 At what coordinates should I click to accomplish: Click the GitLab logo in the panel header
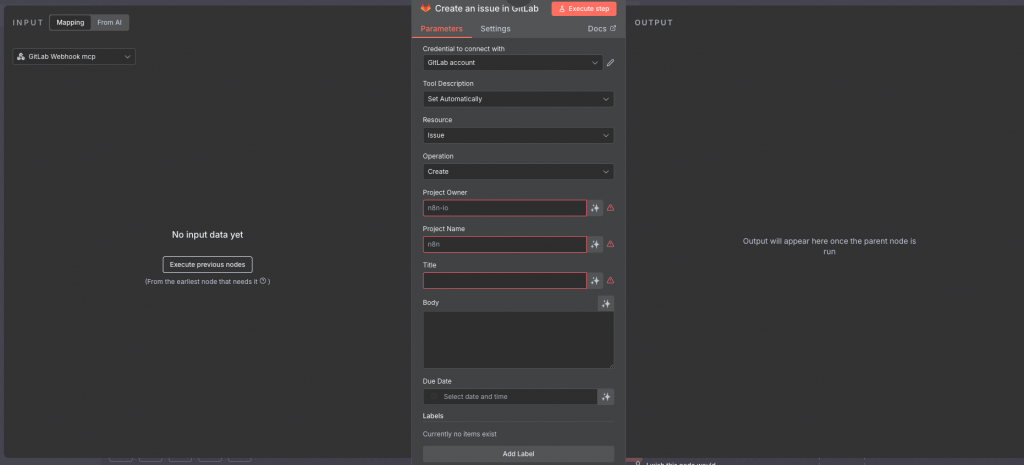[x=425, y=8]
